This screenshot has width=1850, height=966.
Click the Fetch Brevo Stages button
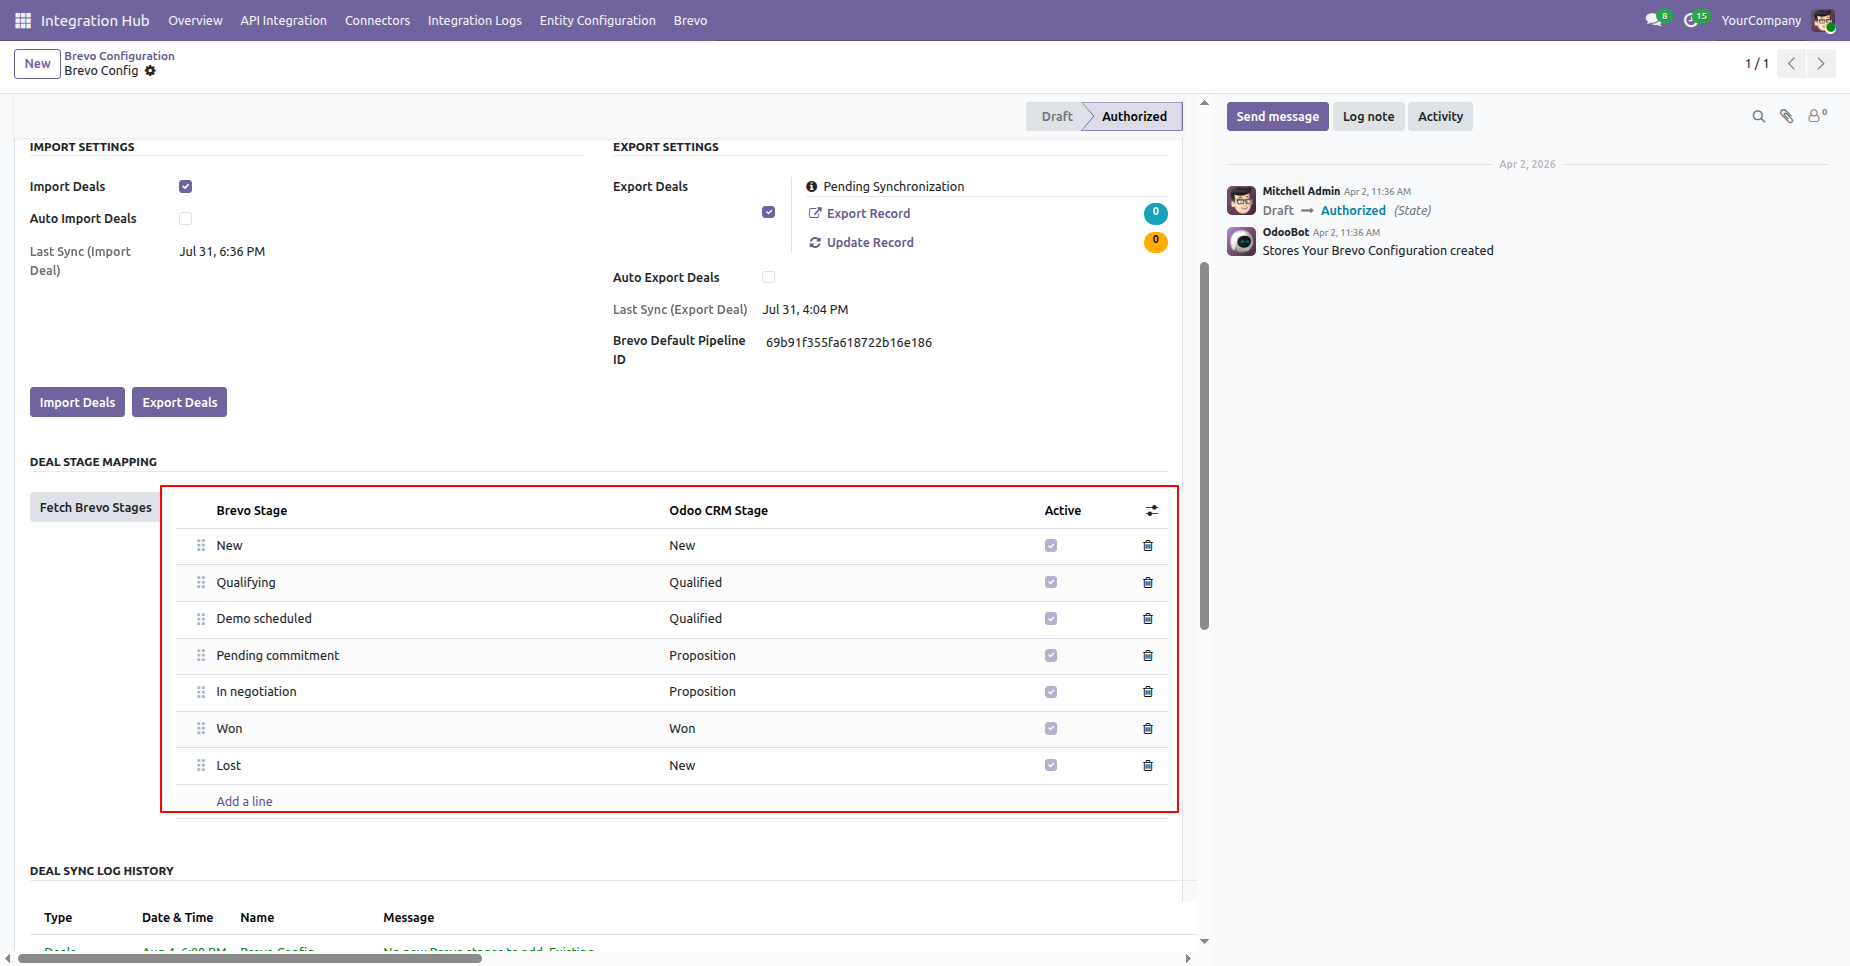pyautogui.click(x=96, y=508)
